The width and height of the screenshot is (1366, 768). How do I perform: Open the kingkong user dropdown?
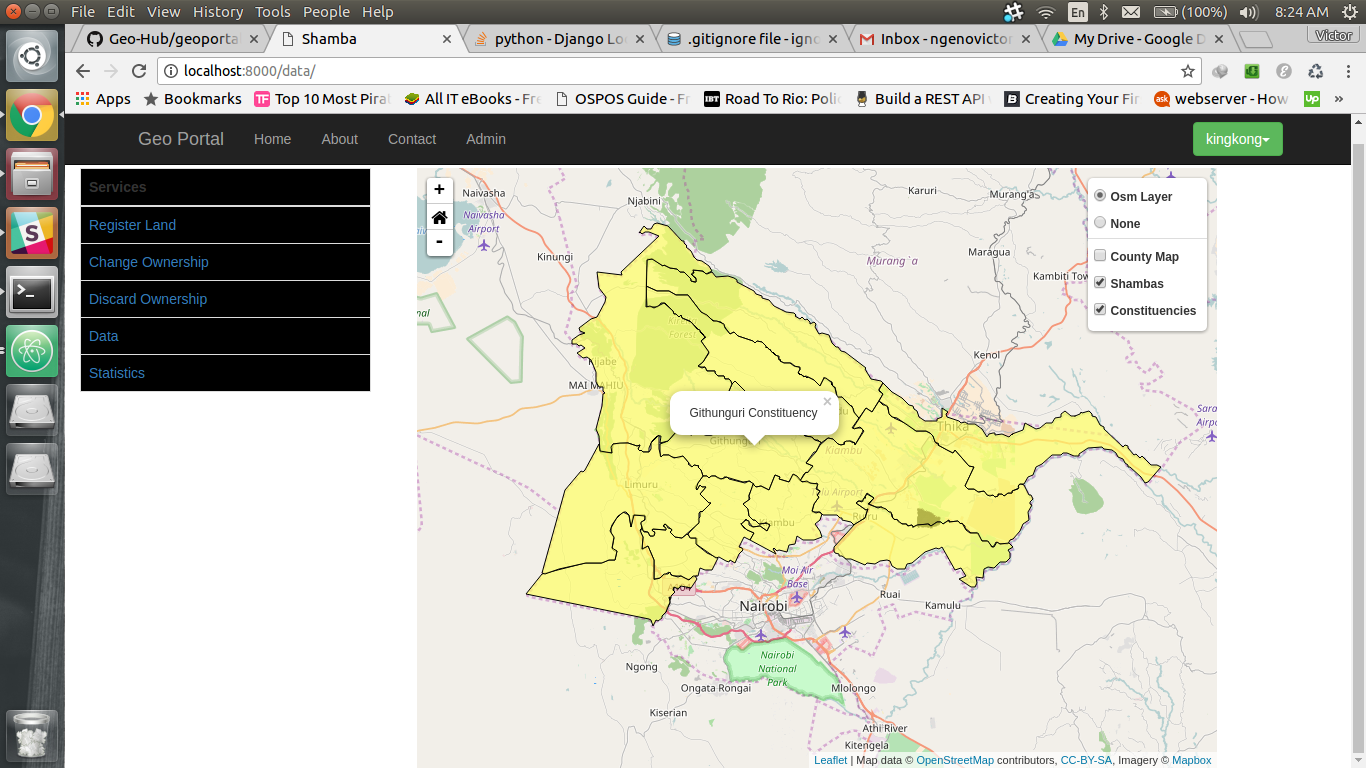1238,139
